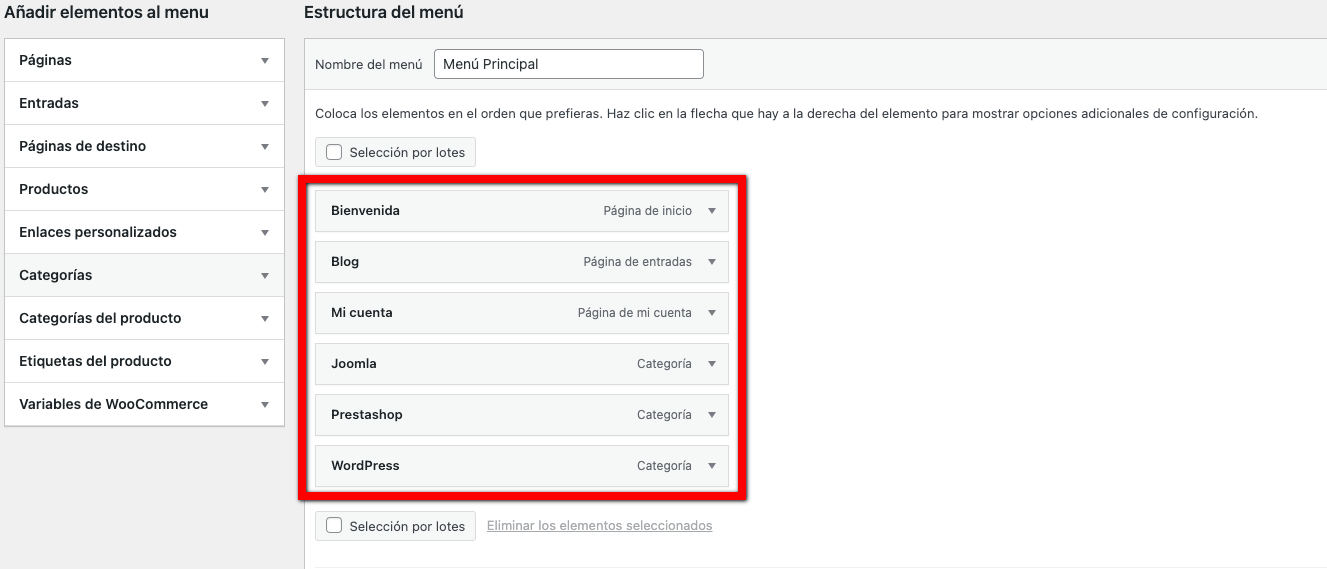The height and width of the screenshot is (569, 1327).
Task: Click the WordPress menu item label
Action: coord(365,466)
